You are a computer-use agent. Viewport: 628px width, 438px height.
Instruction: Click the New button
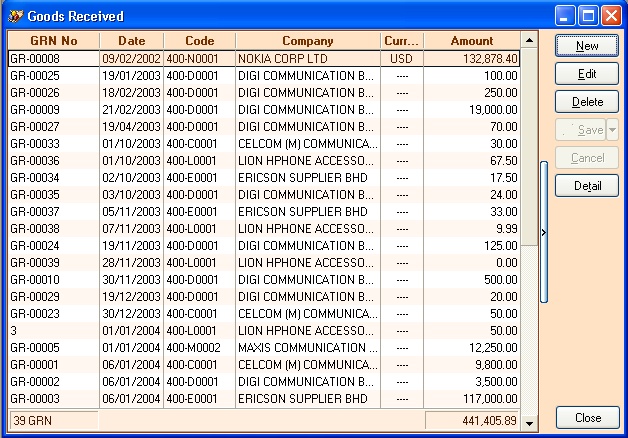point(587,46)
